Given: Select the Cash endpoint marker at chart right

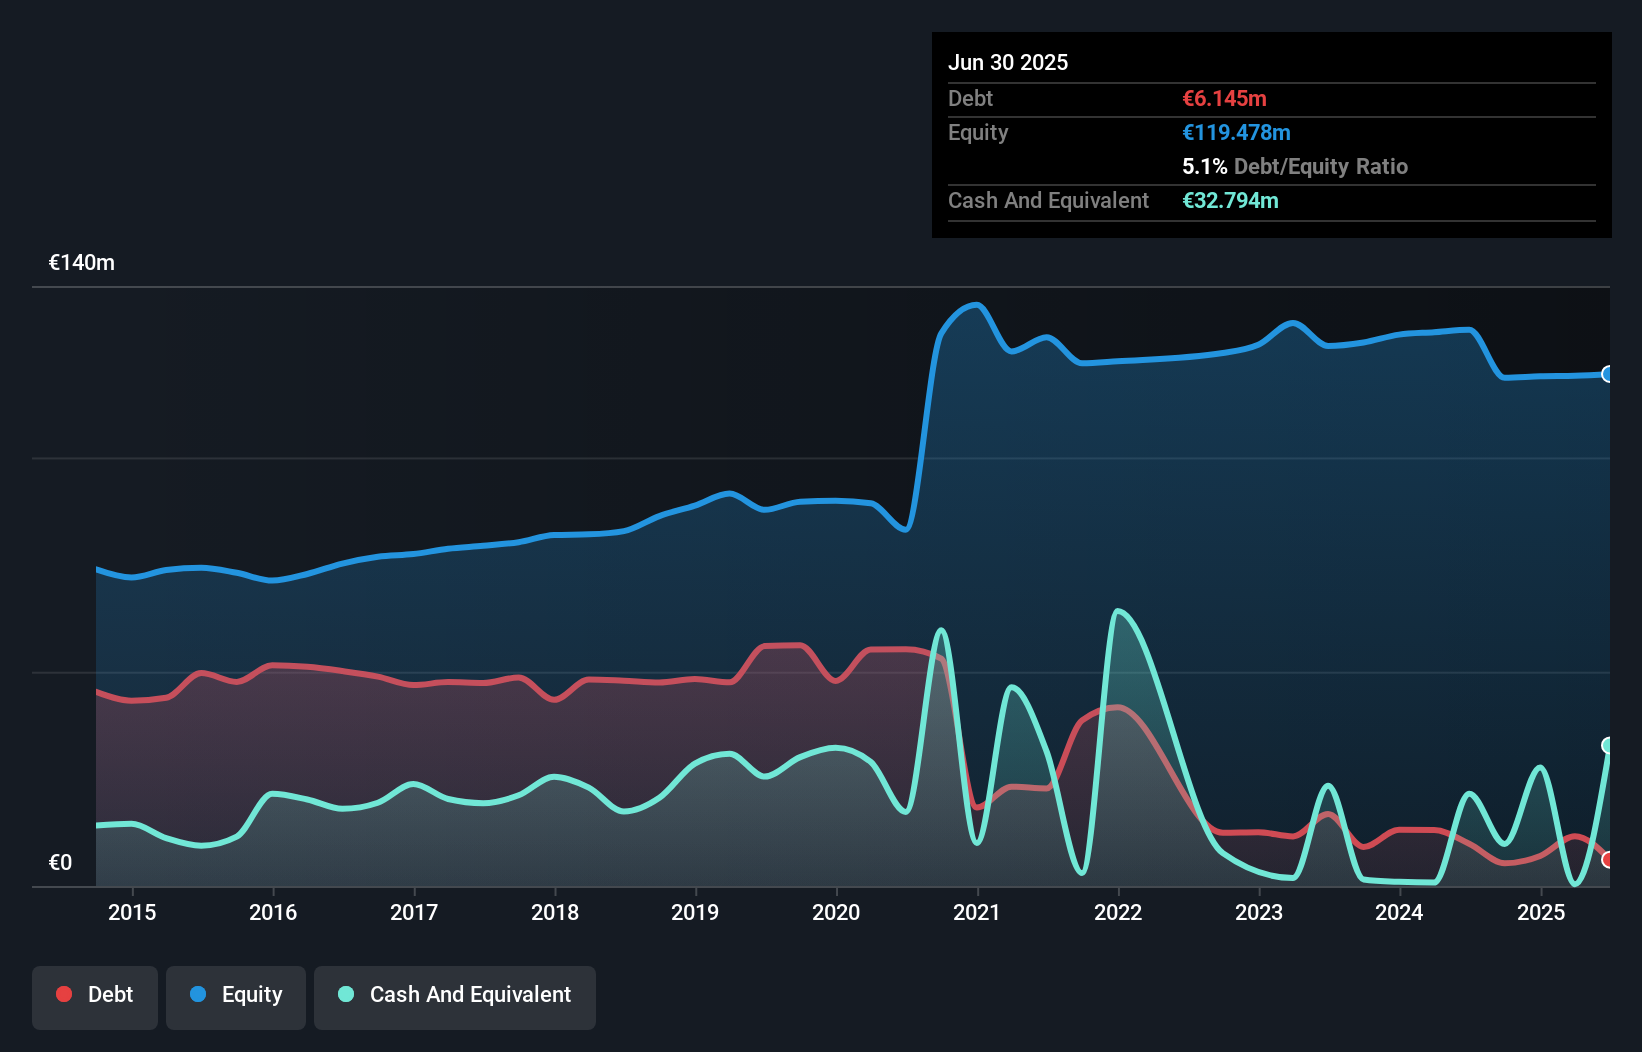Looking at the screenshot, I should pos(1608,744).
